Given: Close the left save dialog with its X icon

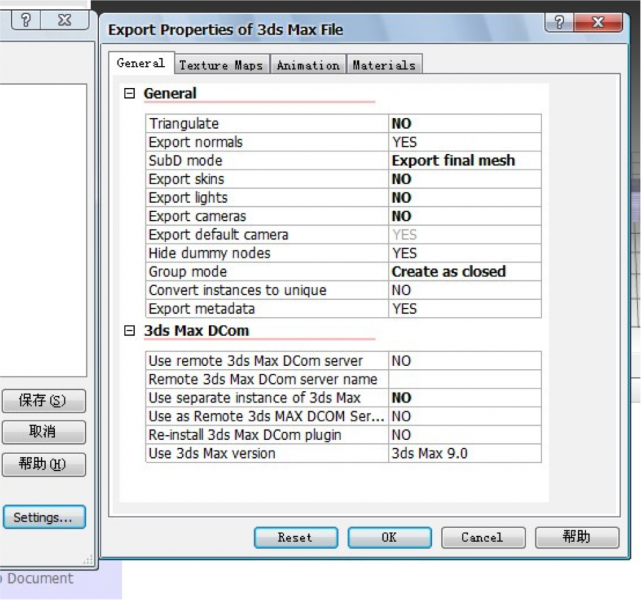Looking at the screenshot, I should click(x=65, y=20).
